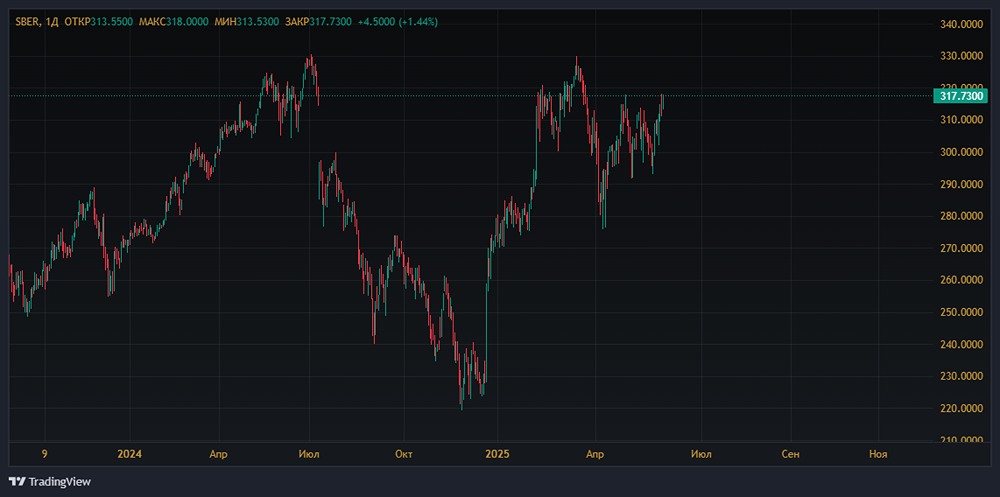The image size is (1000, 497).
Task: Select the Окт marker on time axis
Action: coord(404,453)
